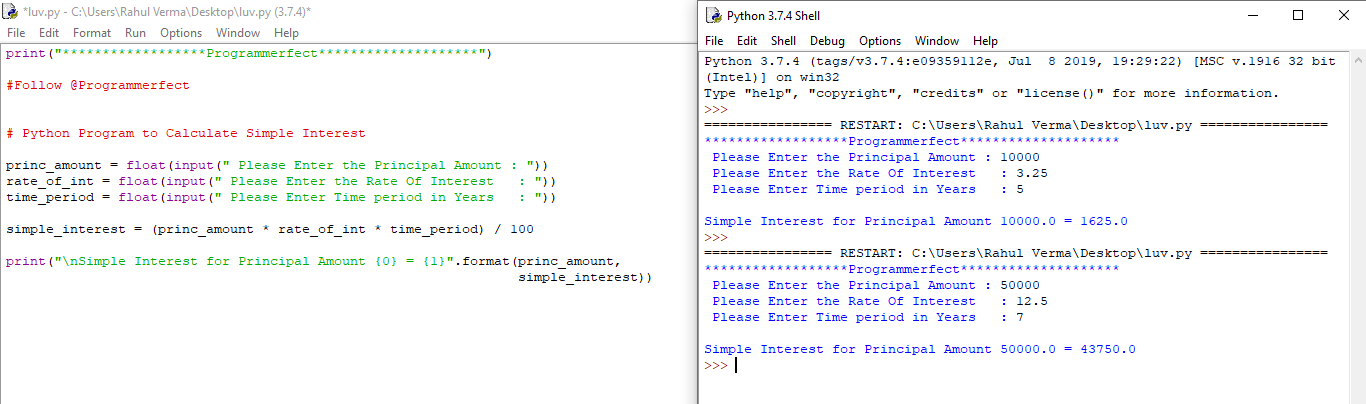Open Edit menu in Python Shell window
1366x404 pixels.
pyautogui.click(x=747, y=41)
